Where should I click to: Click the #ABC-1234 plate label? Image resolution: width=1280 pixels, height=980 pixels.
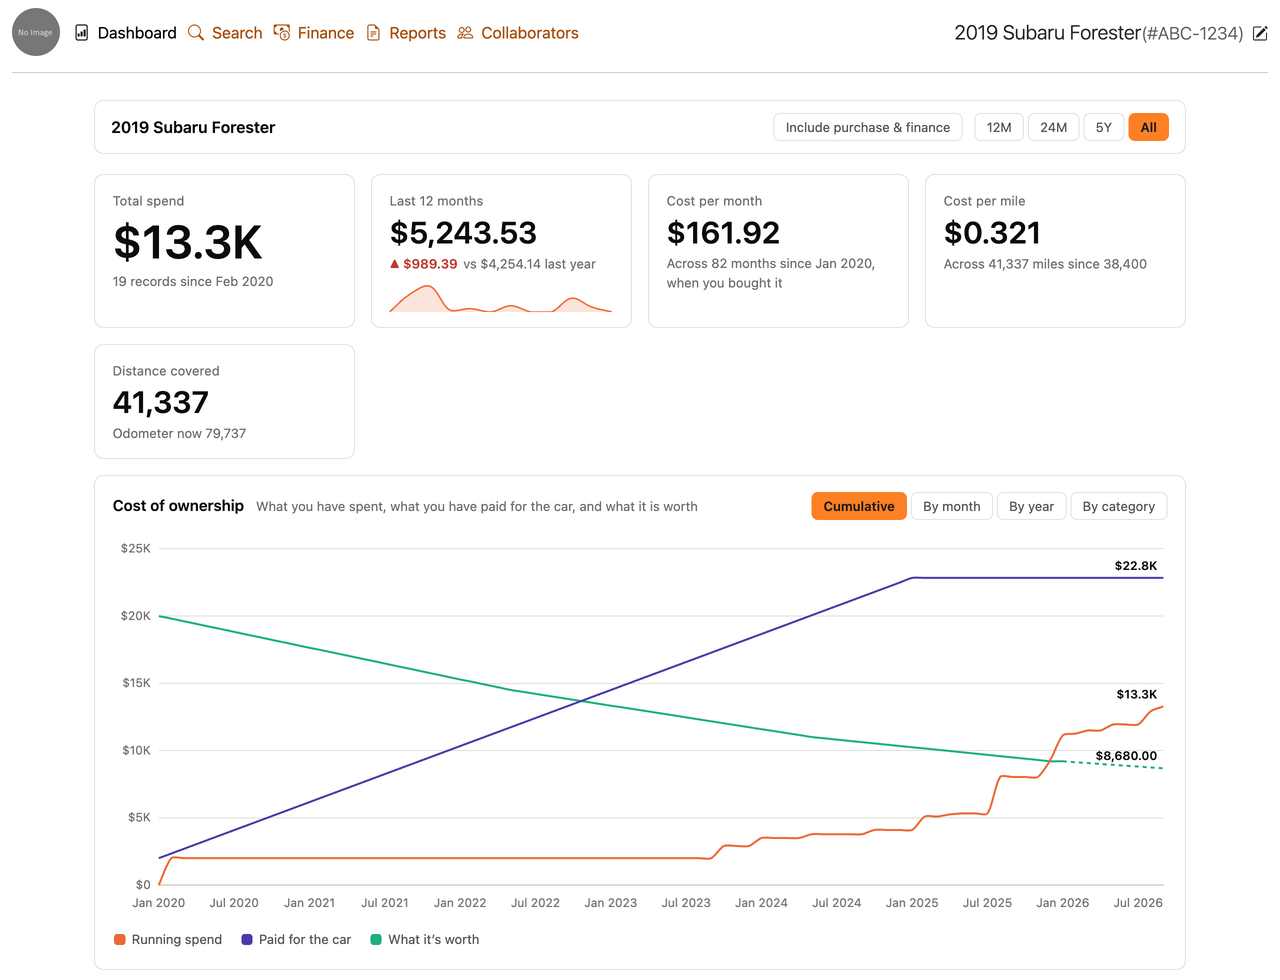[x=1193, y=33]
